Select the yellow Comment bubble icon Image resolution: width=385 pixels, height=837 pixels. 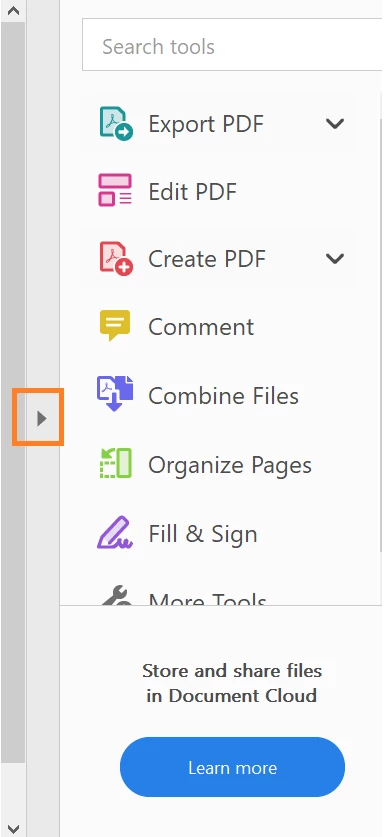coord(115,325)
